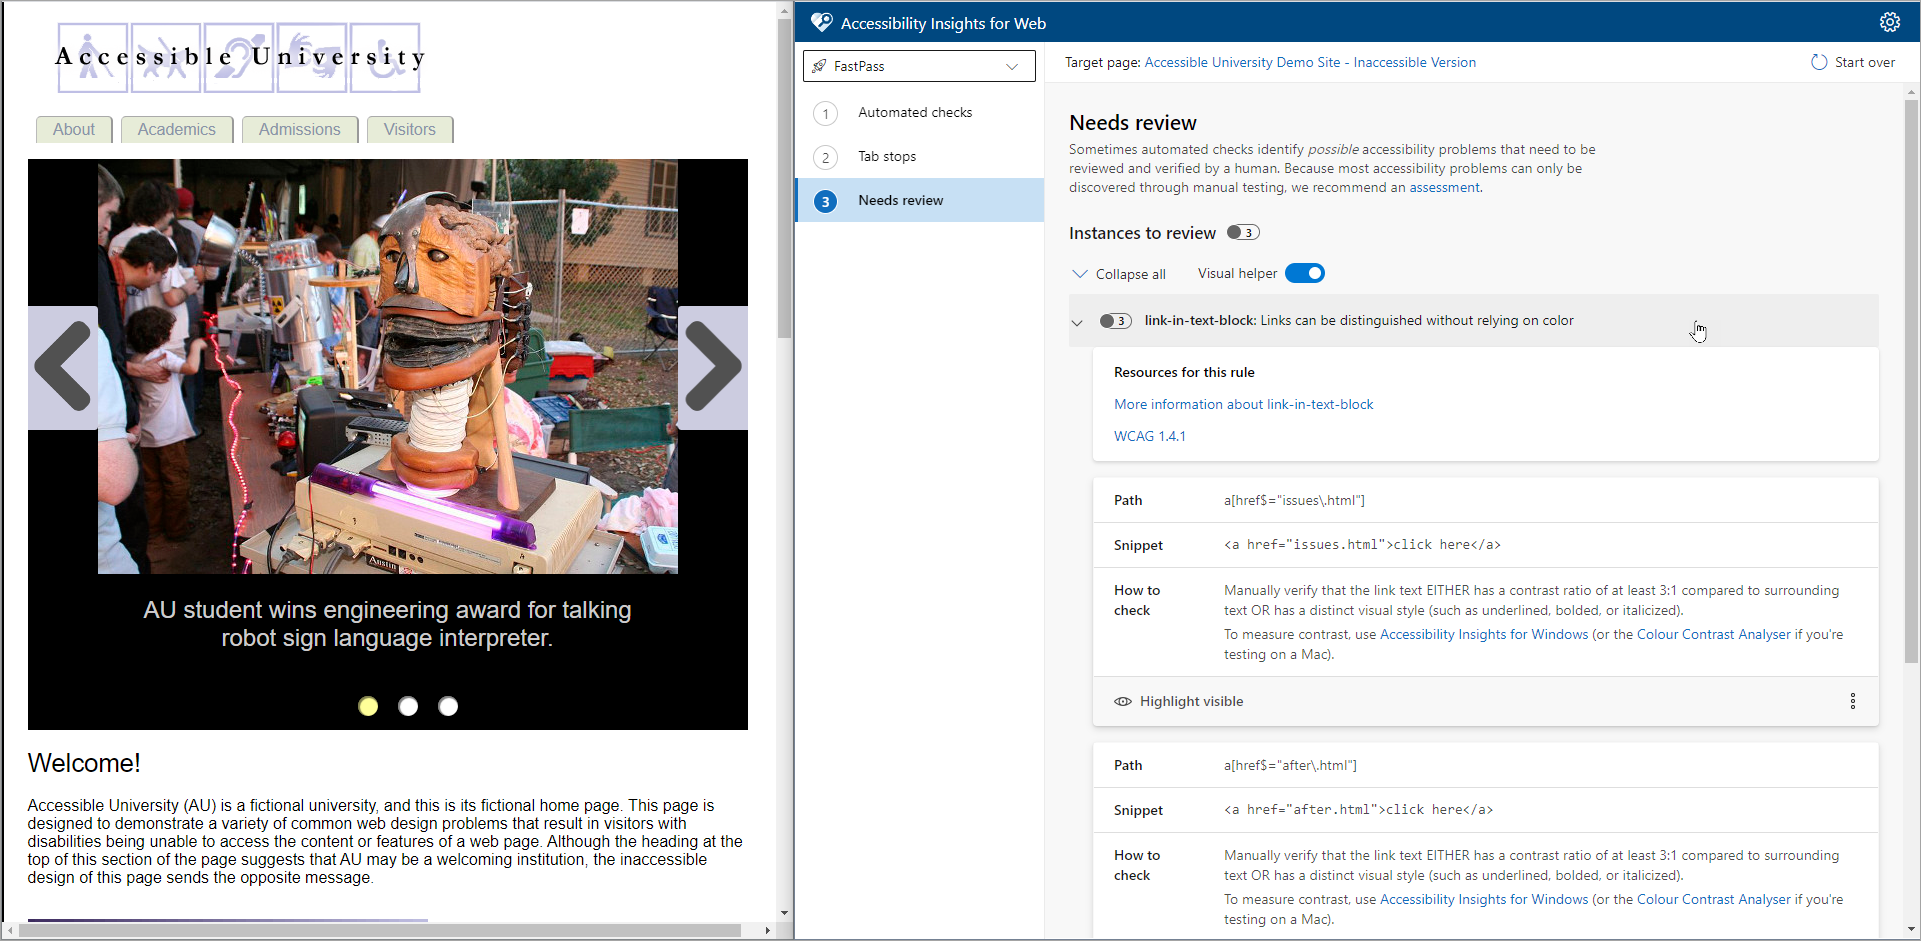Image resolution: width=1921 pixels, height=941 pixels.
Task: Click snippet text for after.html
Action: [1358, 810]
